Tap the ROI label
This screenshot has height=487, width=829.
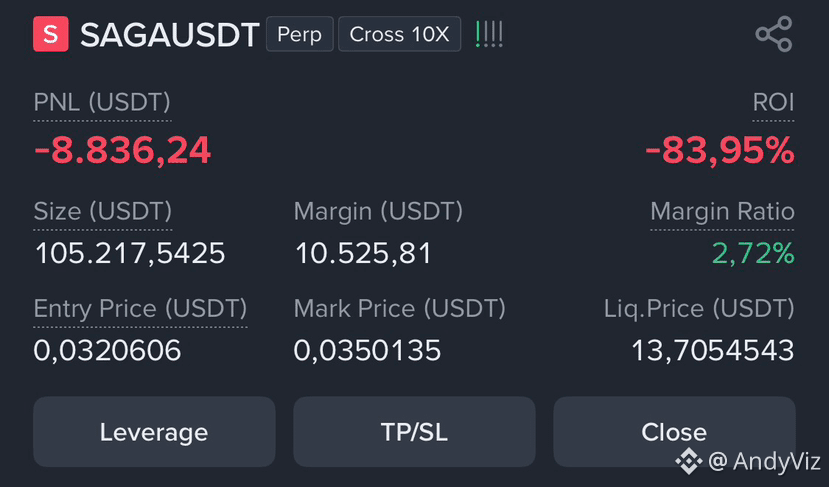(x=773, y=102)
